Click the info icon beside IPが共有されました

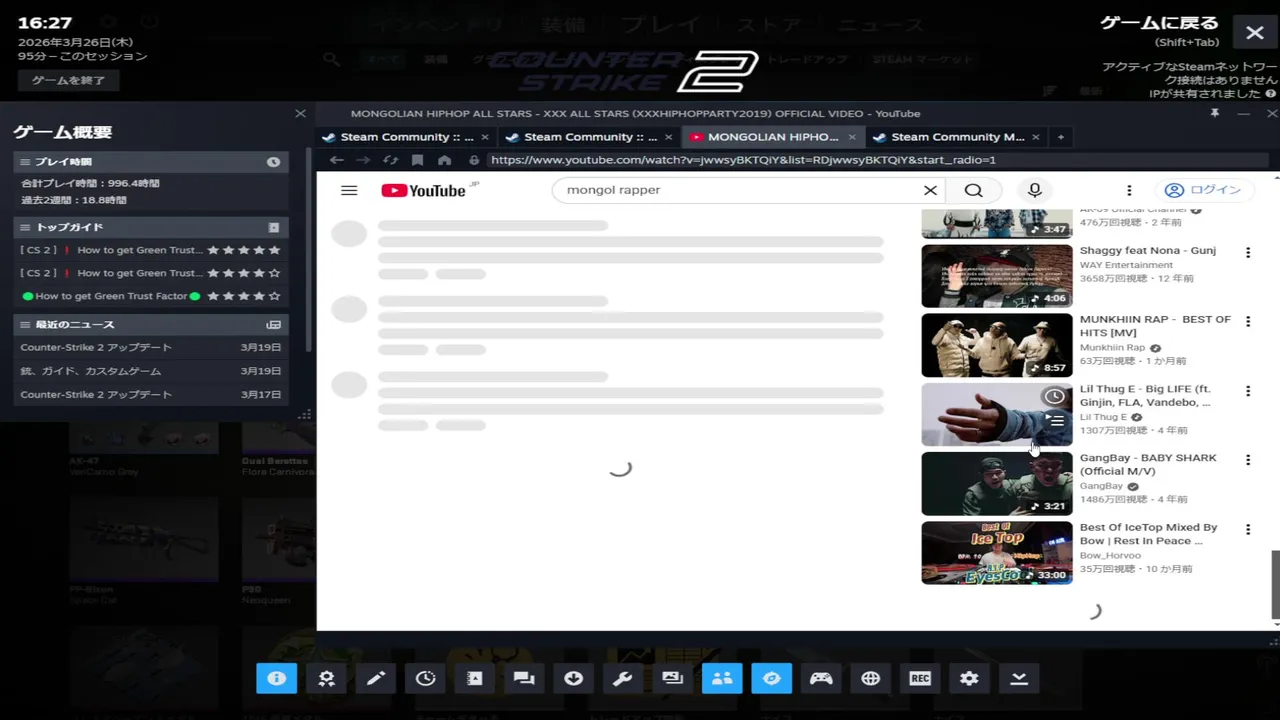point(1271,94)
